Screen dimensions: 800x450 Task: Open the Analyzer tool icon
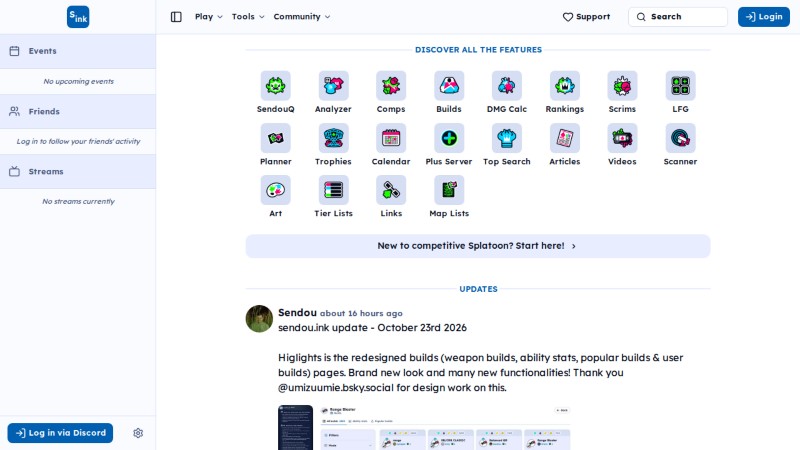coord(333,86)
